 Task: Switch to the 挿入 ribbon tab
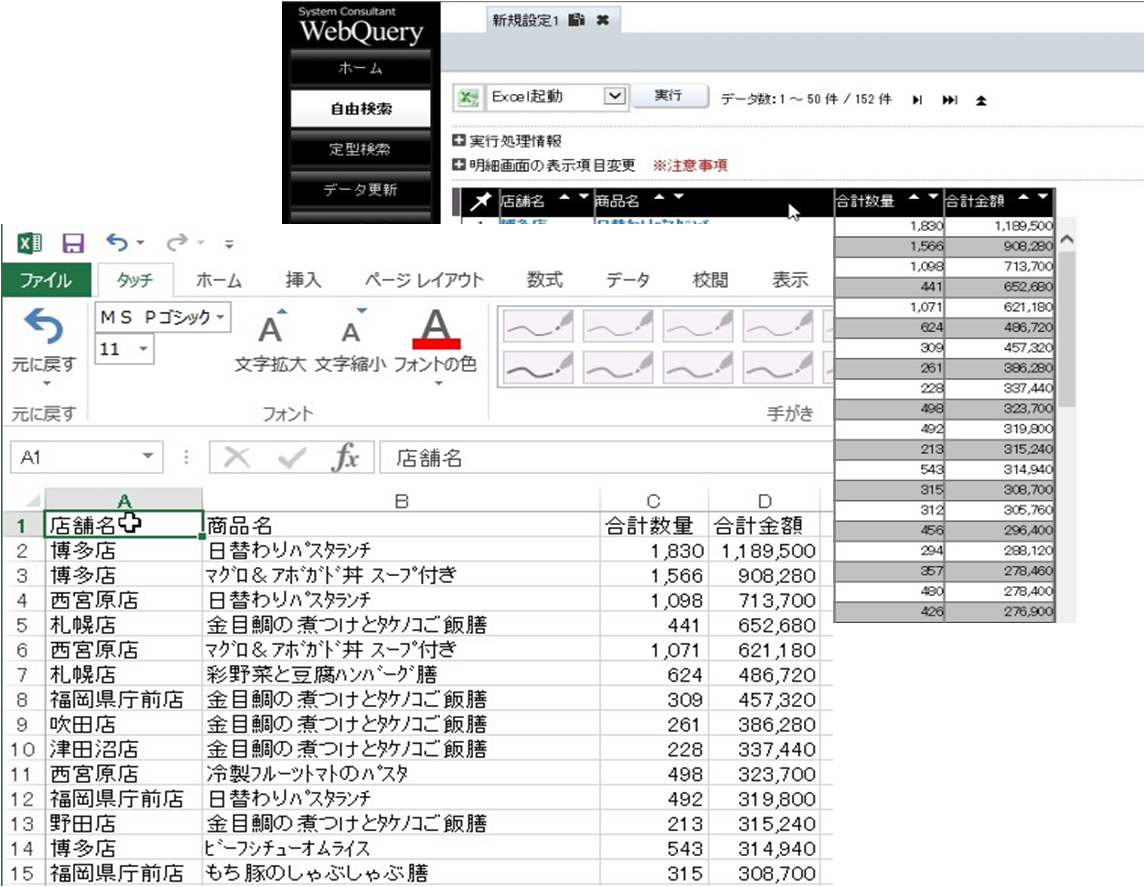tap(302, 280)
